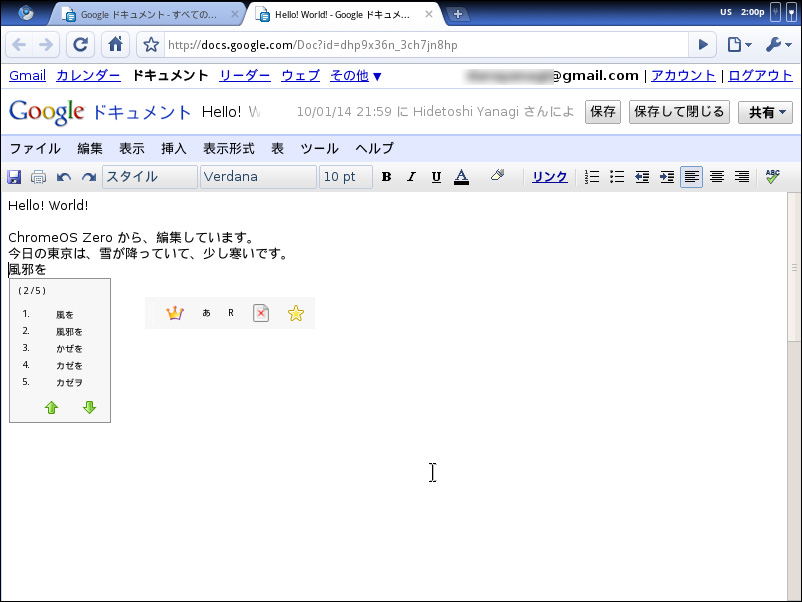Open the 挿入 (Insert) menu
This screenshot has height=602, width=802.
[x=173, y=148]
